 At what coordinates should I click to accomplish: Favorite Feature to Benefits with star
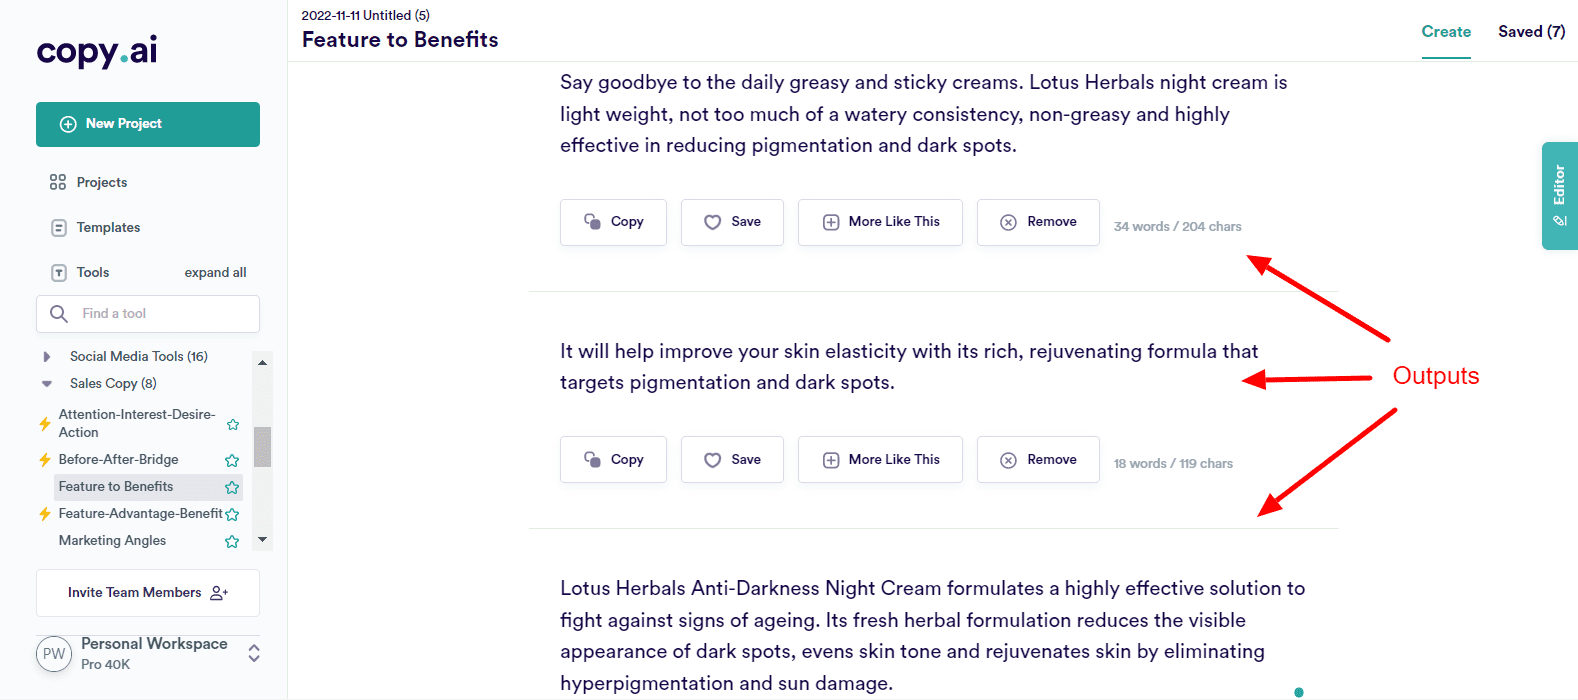[232, 487]
